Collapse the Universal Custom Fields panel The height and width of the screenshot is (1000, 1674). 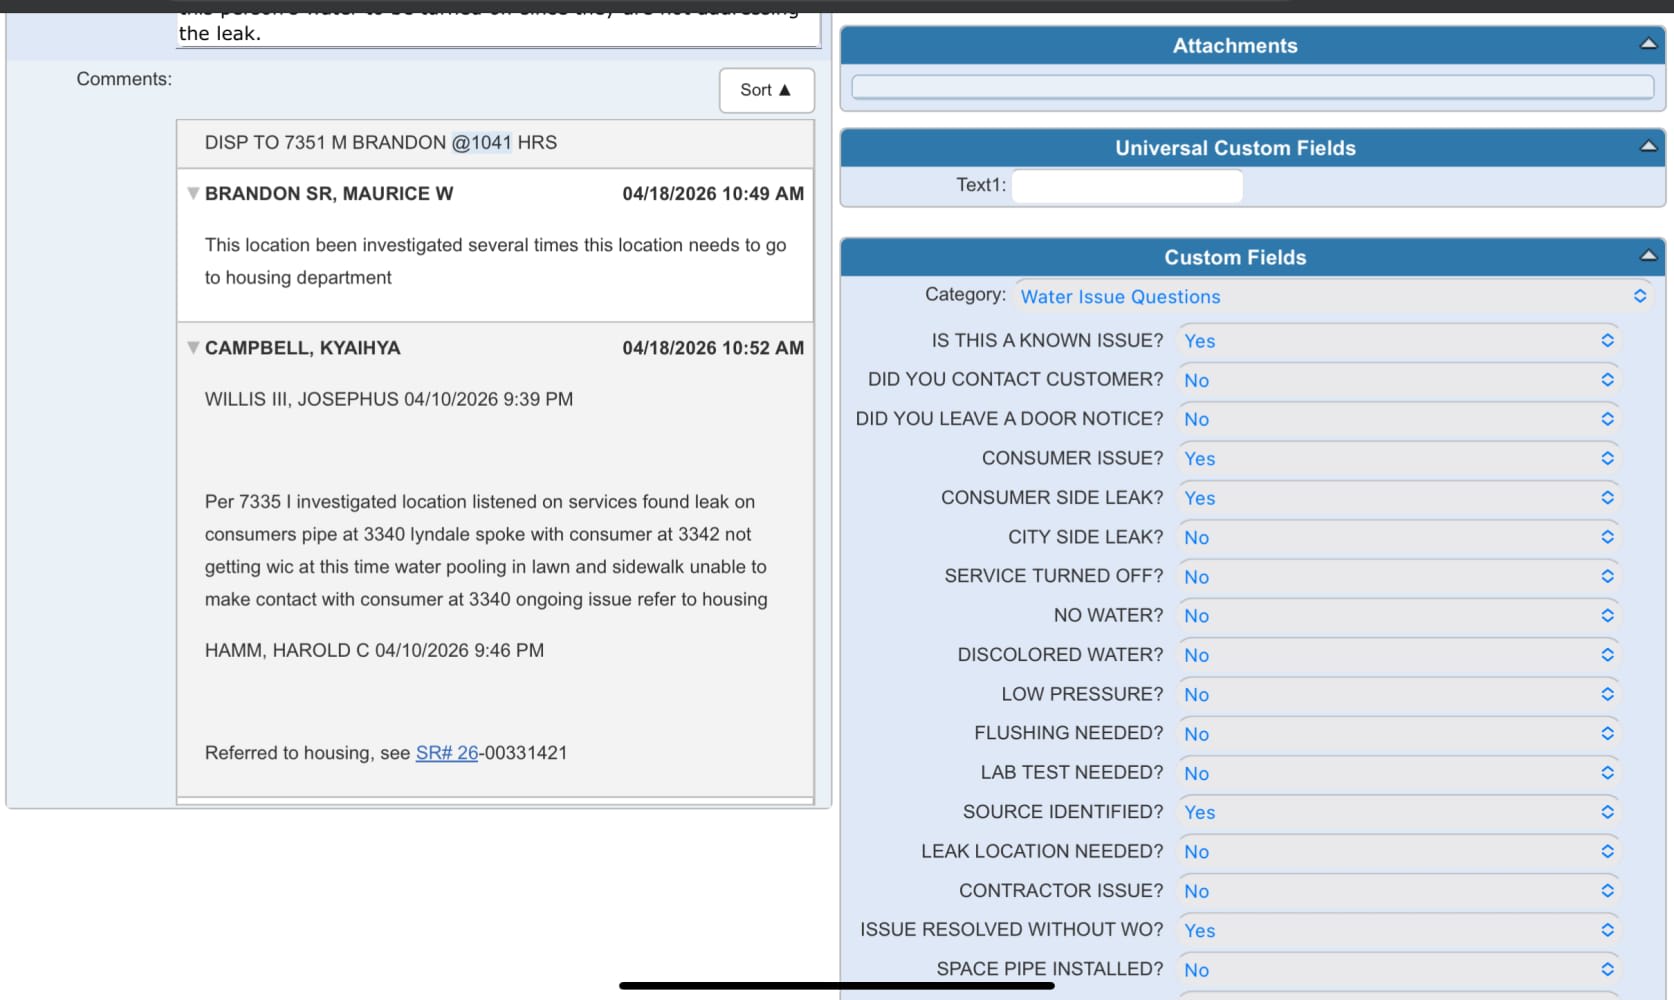[x=1648, y=147]
